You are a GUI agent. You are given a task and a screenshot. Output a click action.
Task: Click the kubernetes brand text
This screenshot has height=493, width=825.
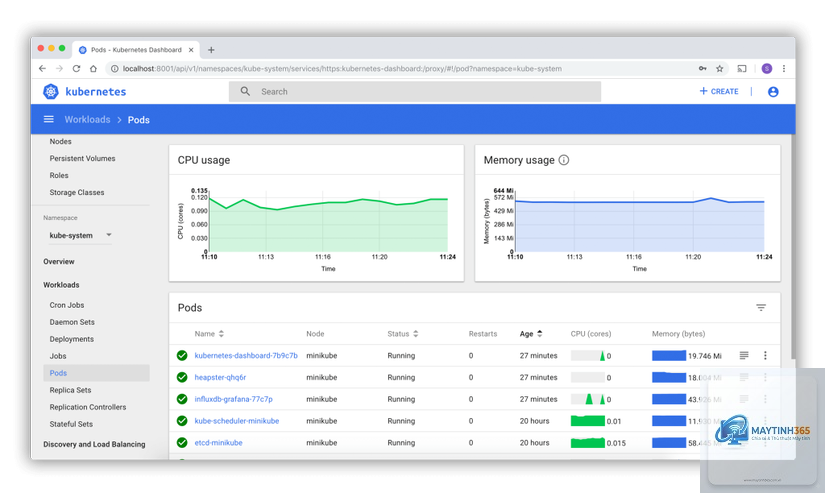point(96,92)
